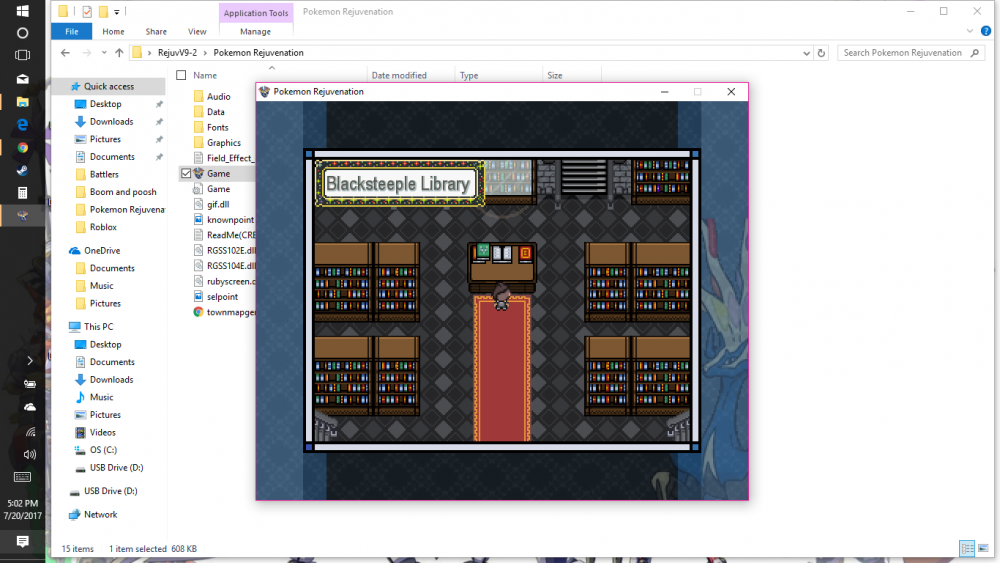Open the File menu tab
1000x563 pixels.
(x=71, y=31)
